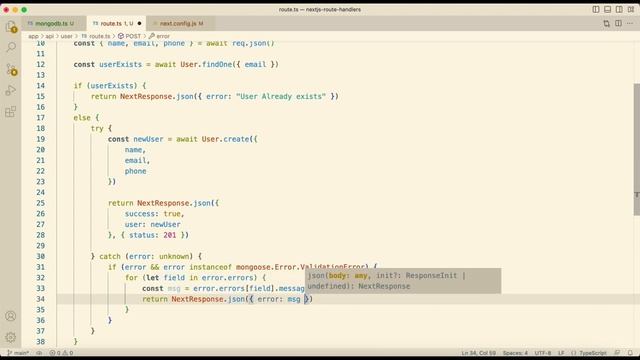Viewport: 640px width, 360px height.
Task: Click "User.create" on line 19
Action: pos(225,139)
